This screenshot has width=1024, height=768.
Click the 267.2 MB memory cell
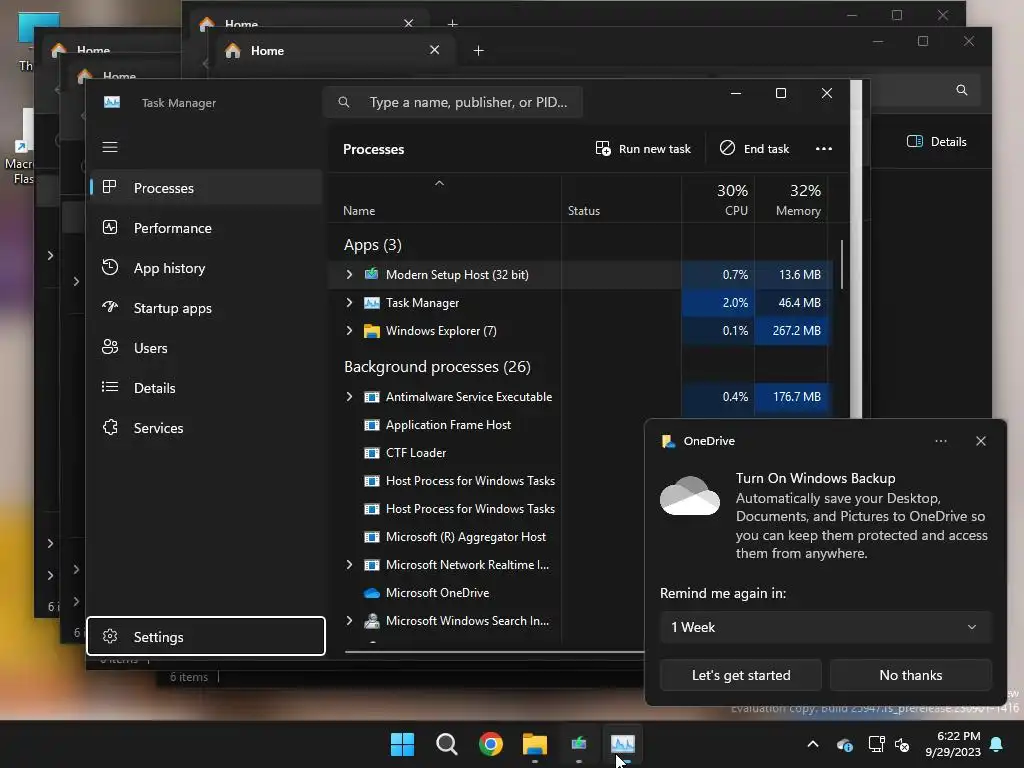(x=792, y=330)
